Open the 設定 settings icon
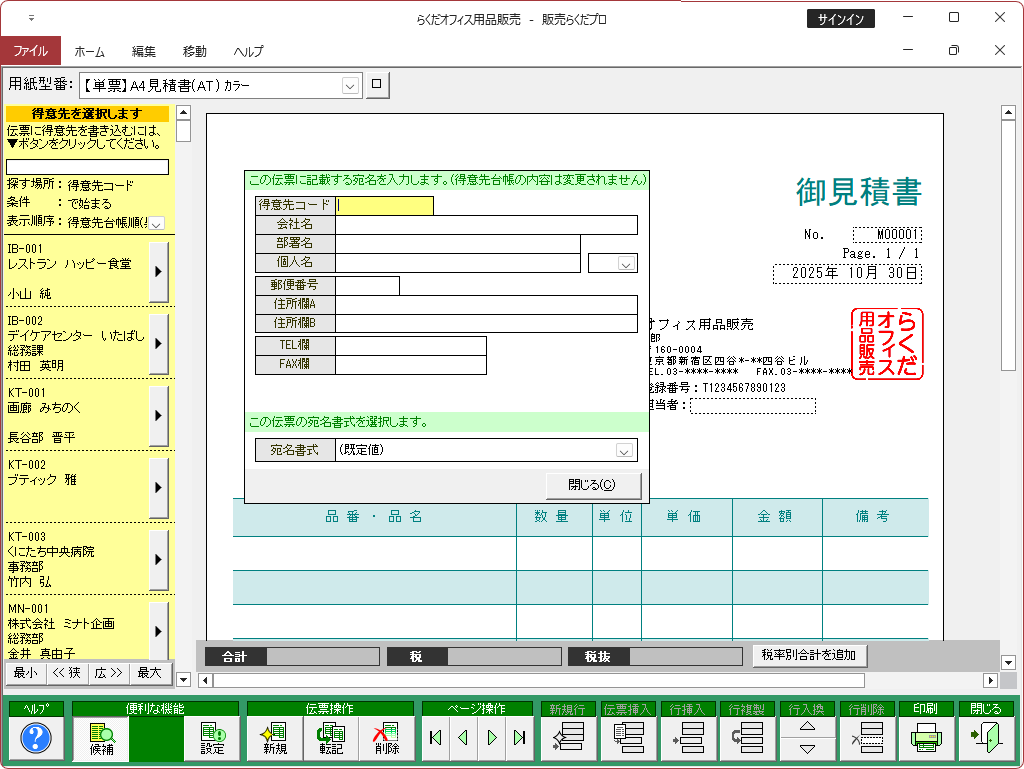The image size is (1024, 769). coord(212,738)
